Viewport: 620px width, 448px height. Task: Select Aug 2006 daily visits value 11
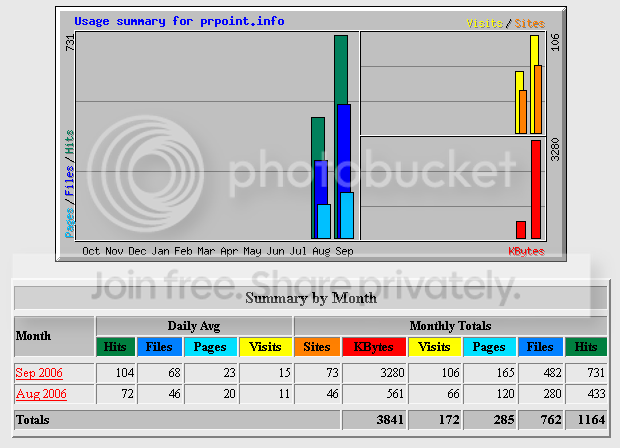point(284,394)
